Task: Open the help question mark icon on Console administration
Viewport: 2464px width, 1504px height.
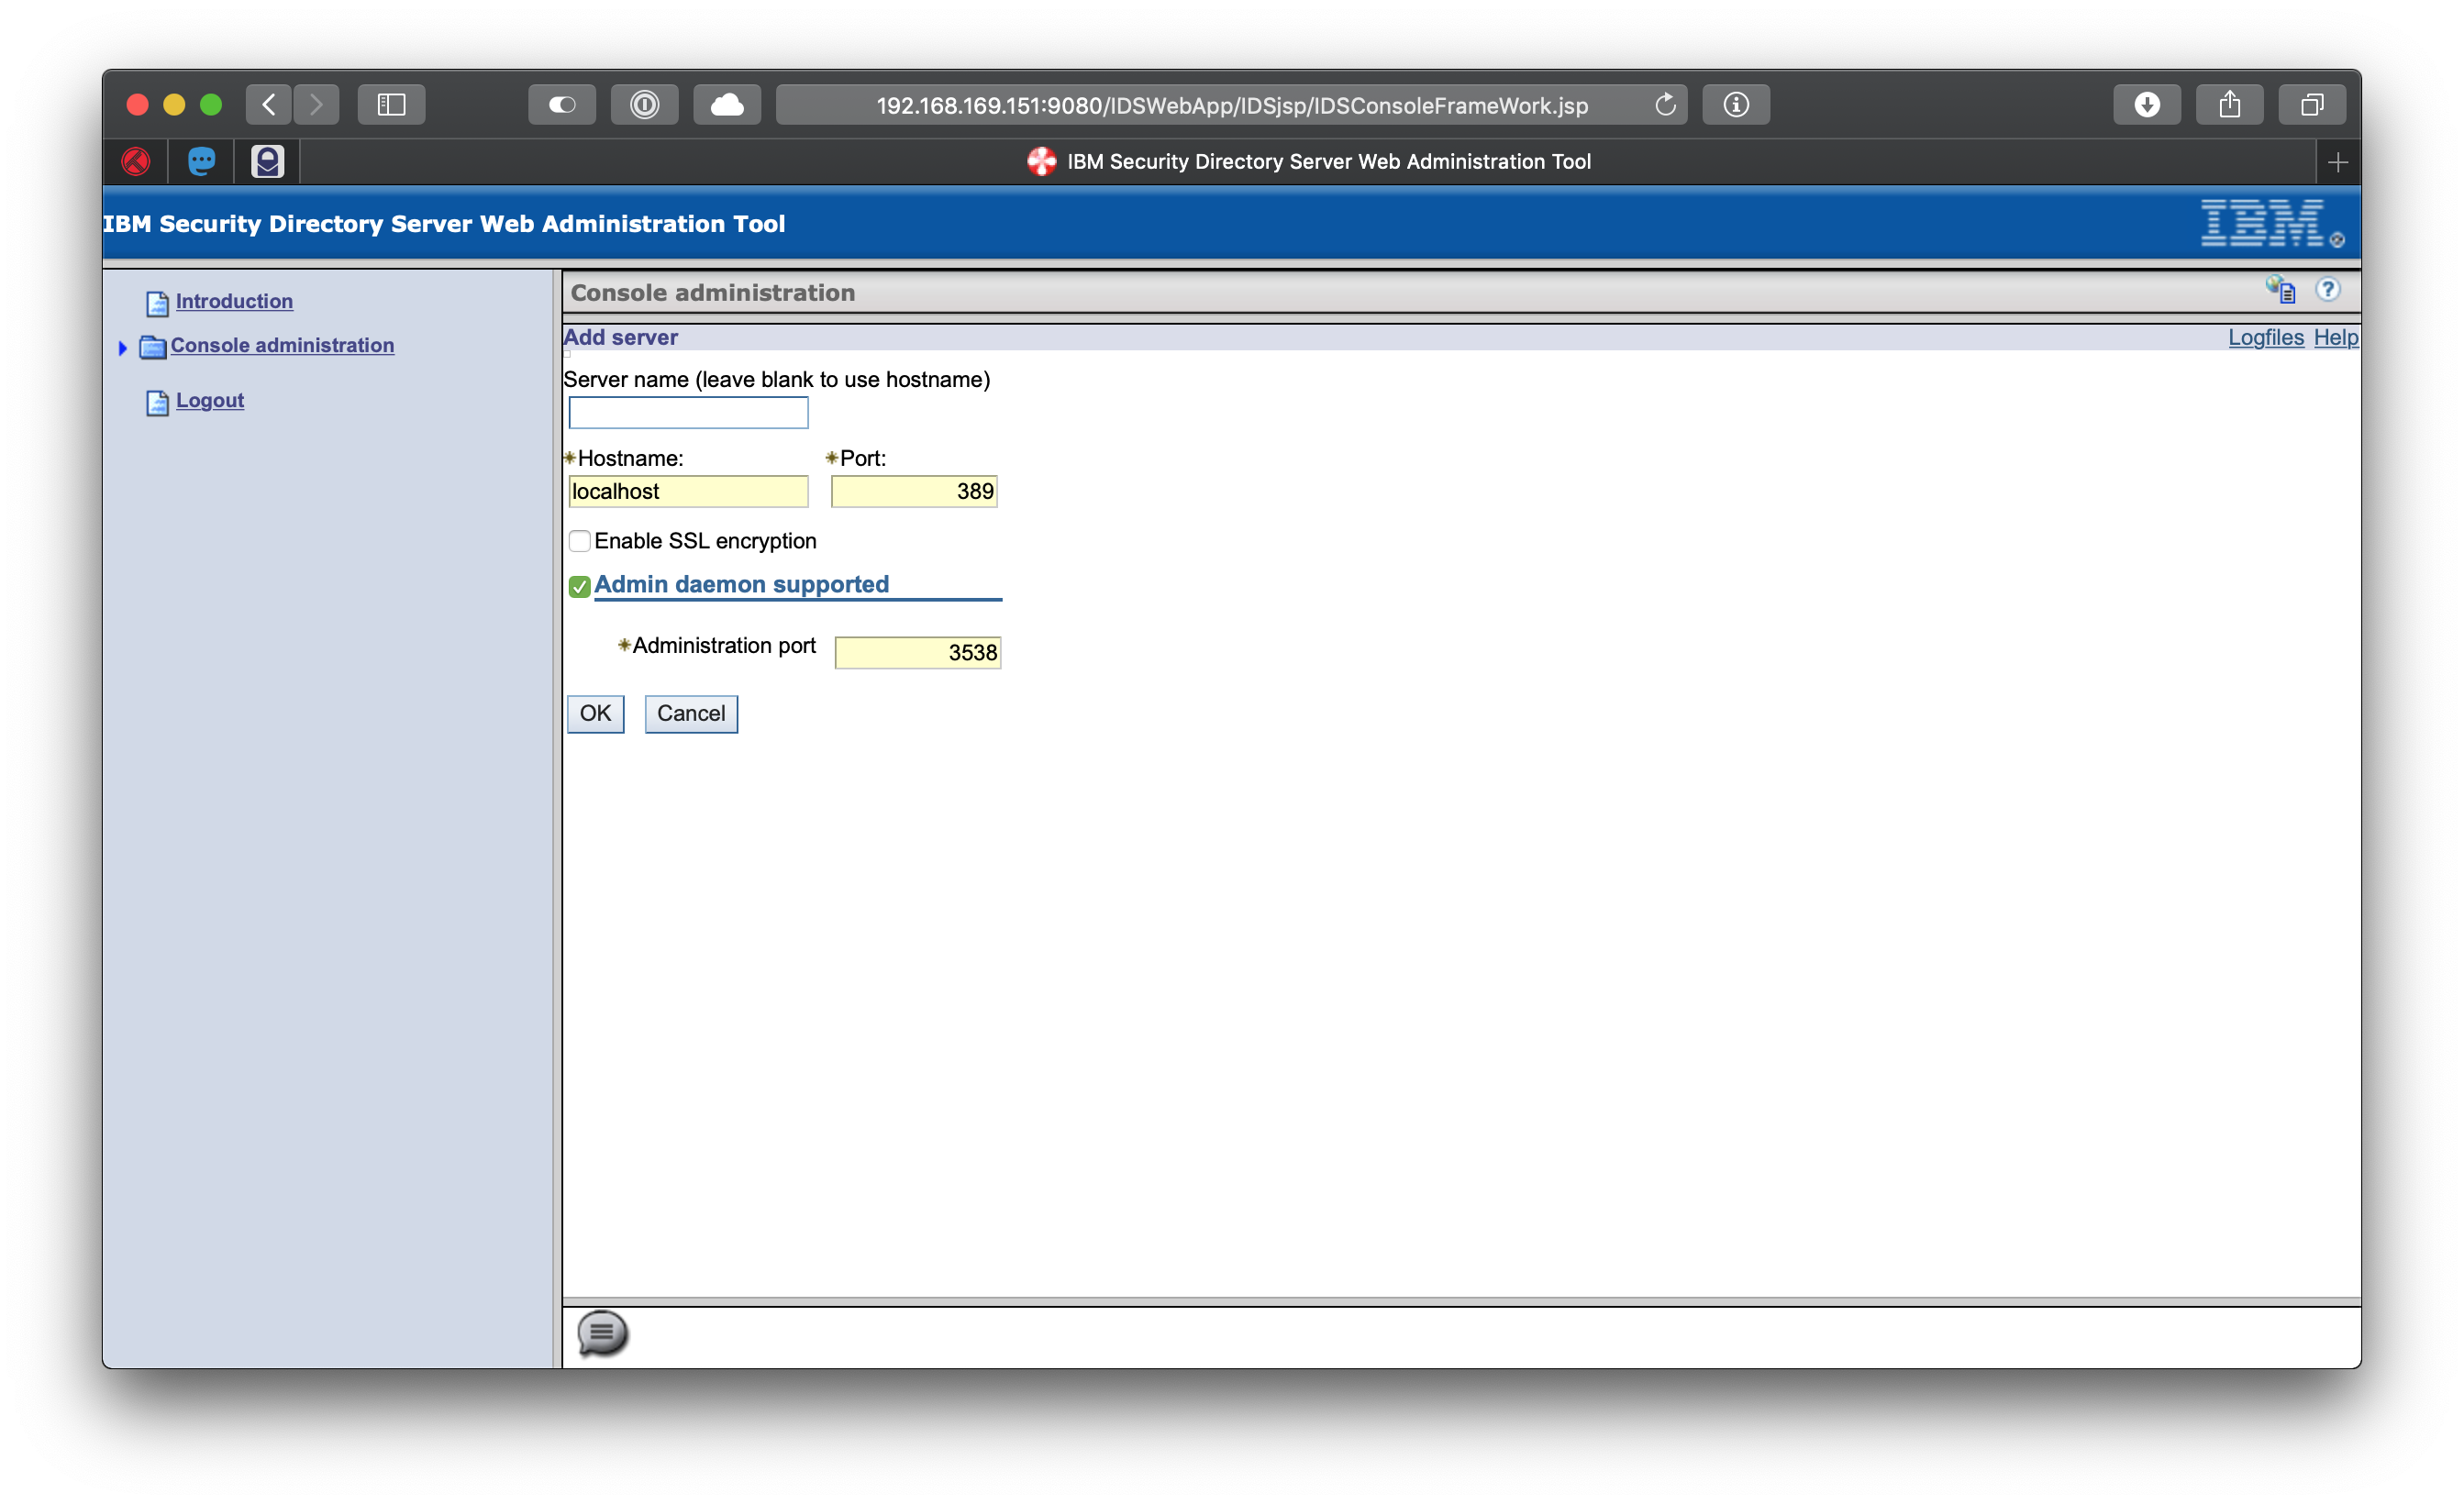Action: 2329,290
